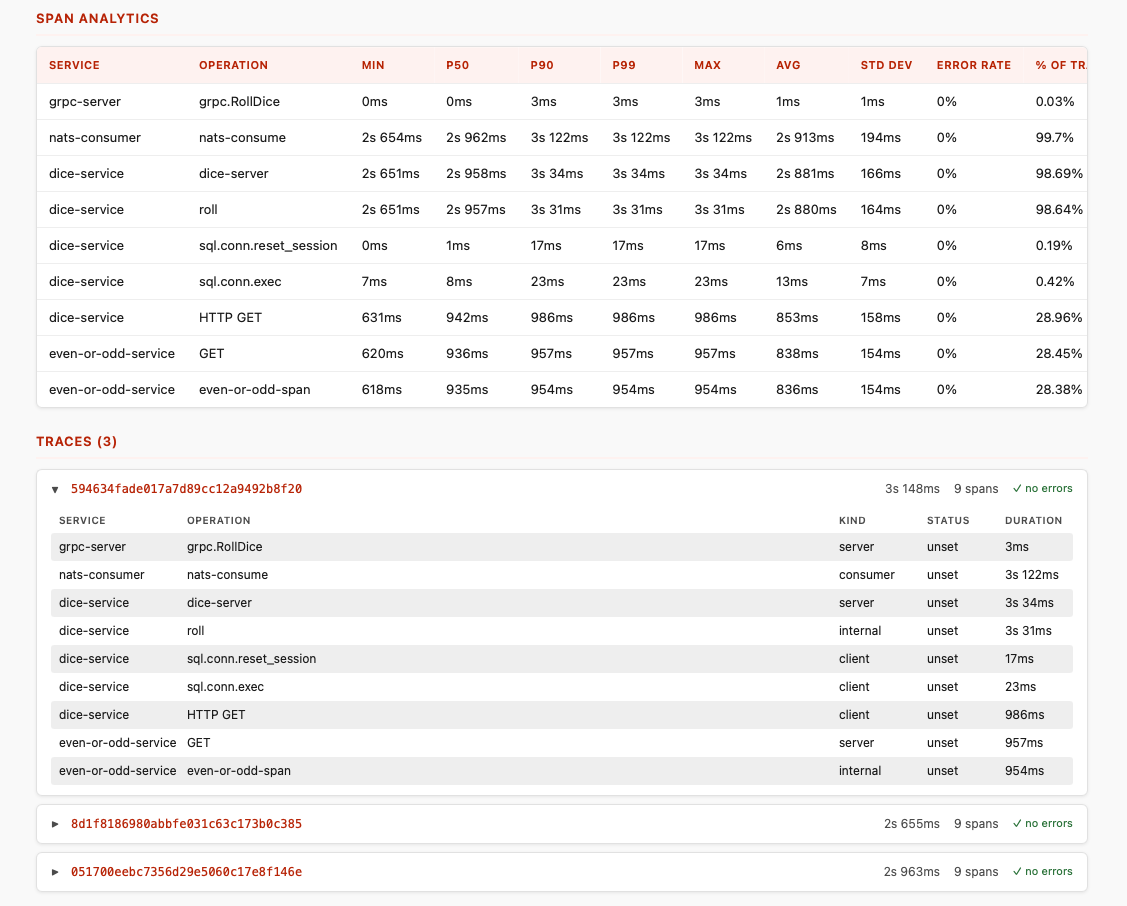Click the 3s 148ms trace duration
The width and height of the screenshot is (1127, 906).
[x=912, y=489]
